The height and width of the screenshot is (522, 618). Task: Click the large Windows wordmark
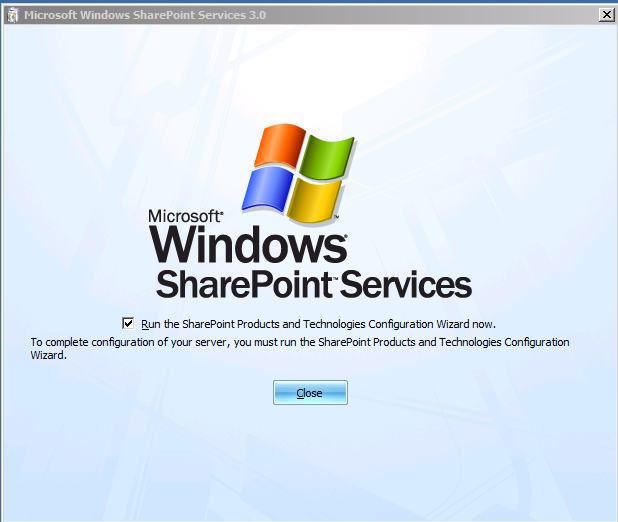point(248,245)
